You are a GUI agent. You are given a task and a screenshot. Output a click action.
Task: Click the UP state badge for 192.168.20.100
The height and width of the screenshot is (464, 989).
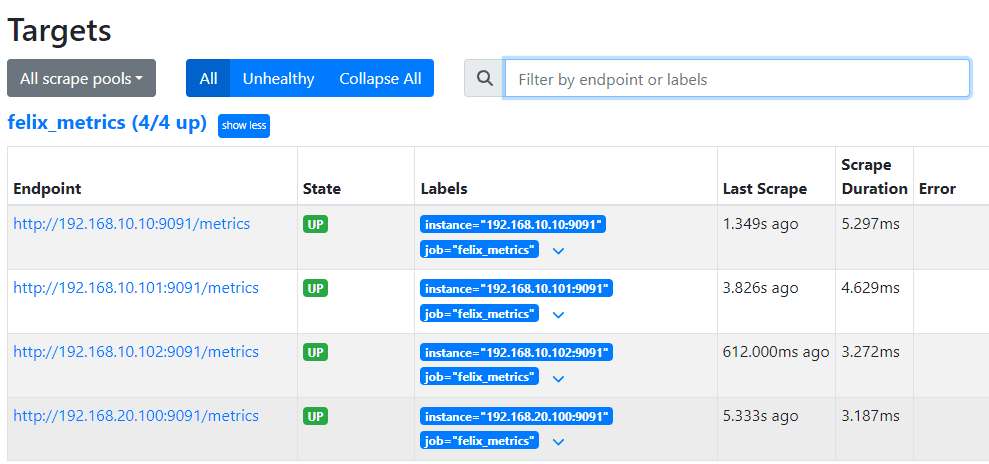pyautogui.click(x=315, y=416)
